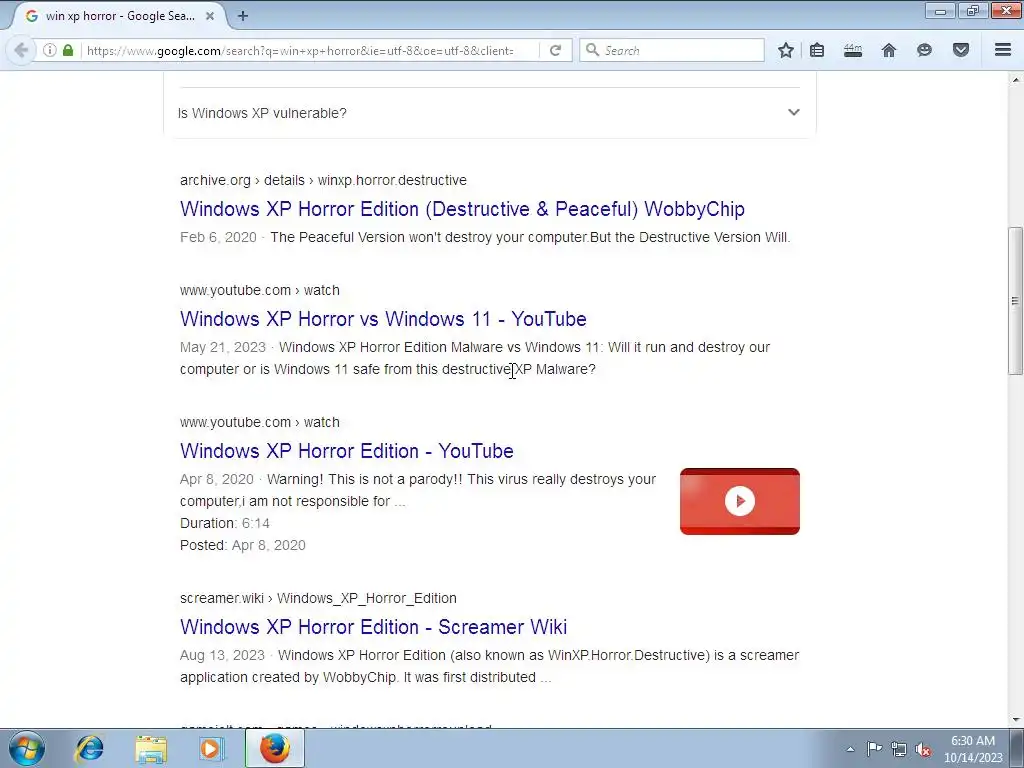The width and height of the screenshot is (1024, 768).
Task: Open 'Windows XP Horror Edition (Destructive & Peaceful) WobbyChip' link
Action: (x=462, y=209)
